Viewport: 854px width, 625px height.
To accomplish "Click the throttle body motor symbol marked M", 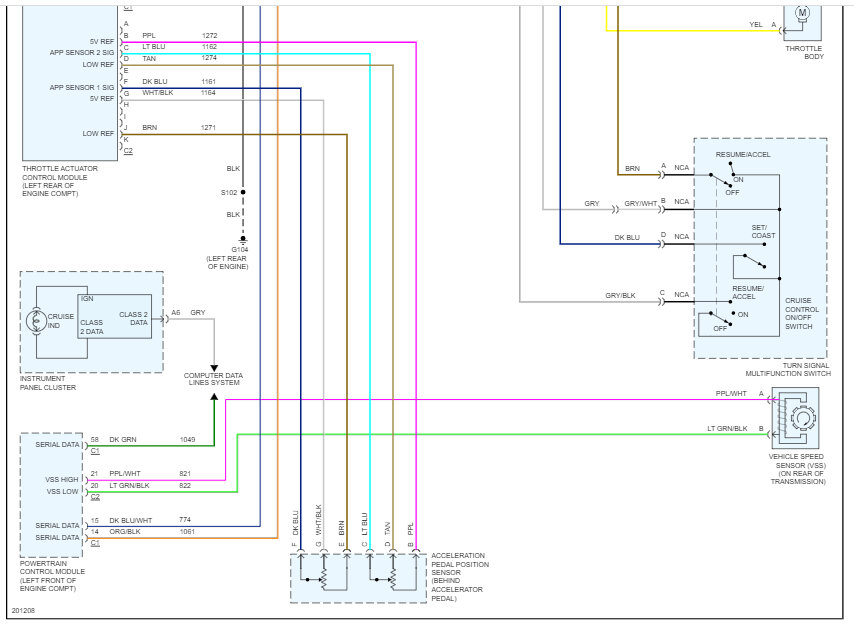I will (802, 14).
